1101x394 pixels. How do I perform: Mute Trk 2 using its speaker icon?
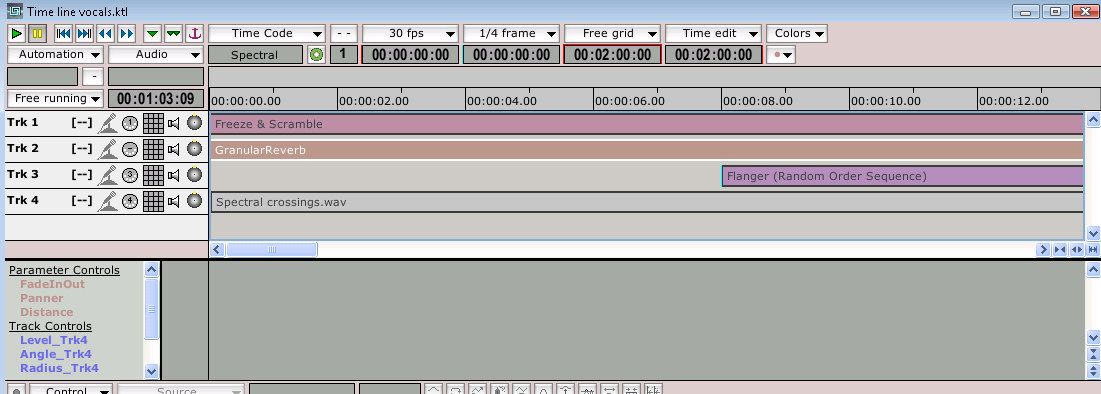tap(173, 149)
